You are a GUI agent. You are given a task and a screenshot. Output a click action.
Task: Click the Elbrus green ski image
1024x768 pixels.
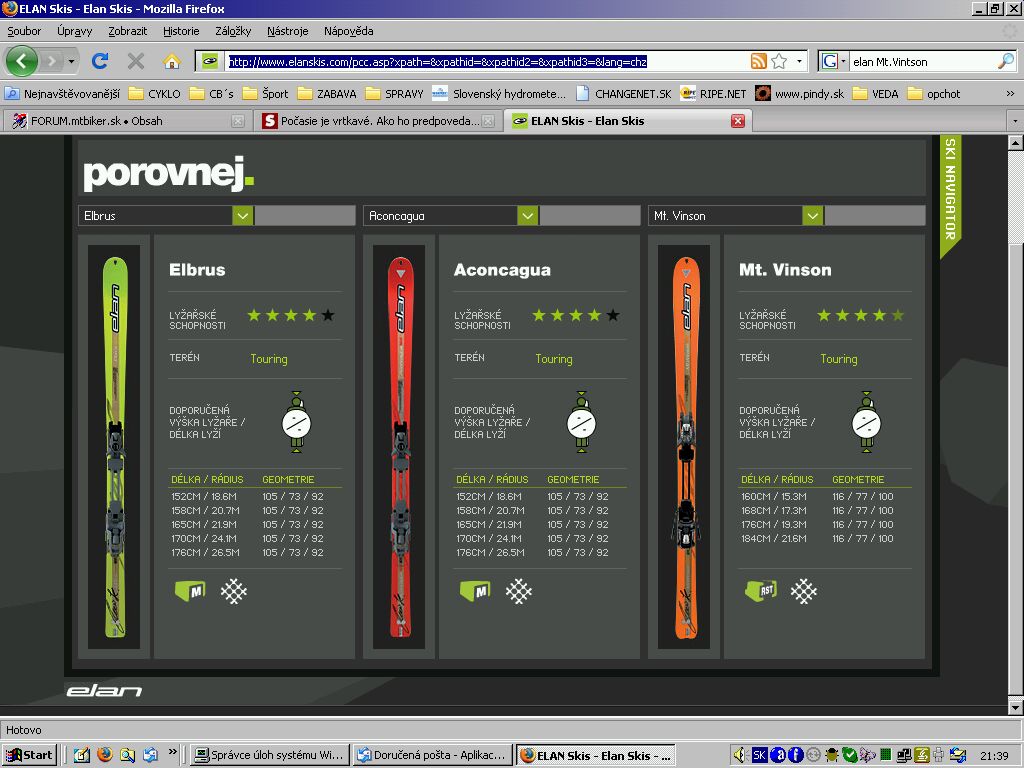[116, 447]
